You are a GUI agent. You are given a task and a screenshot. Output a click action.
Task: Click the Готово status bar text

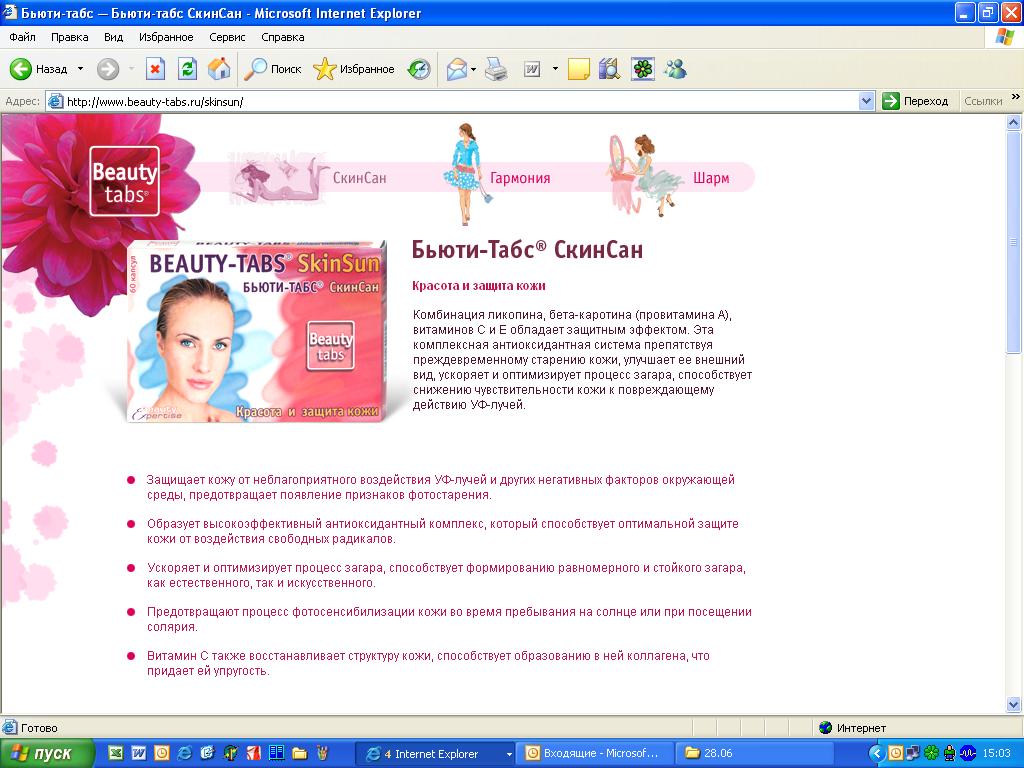39,728
